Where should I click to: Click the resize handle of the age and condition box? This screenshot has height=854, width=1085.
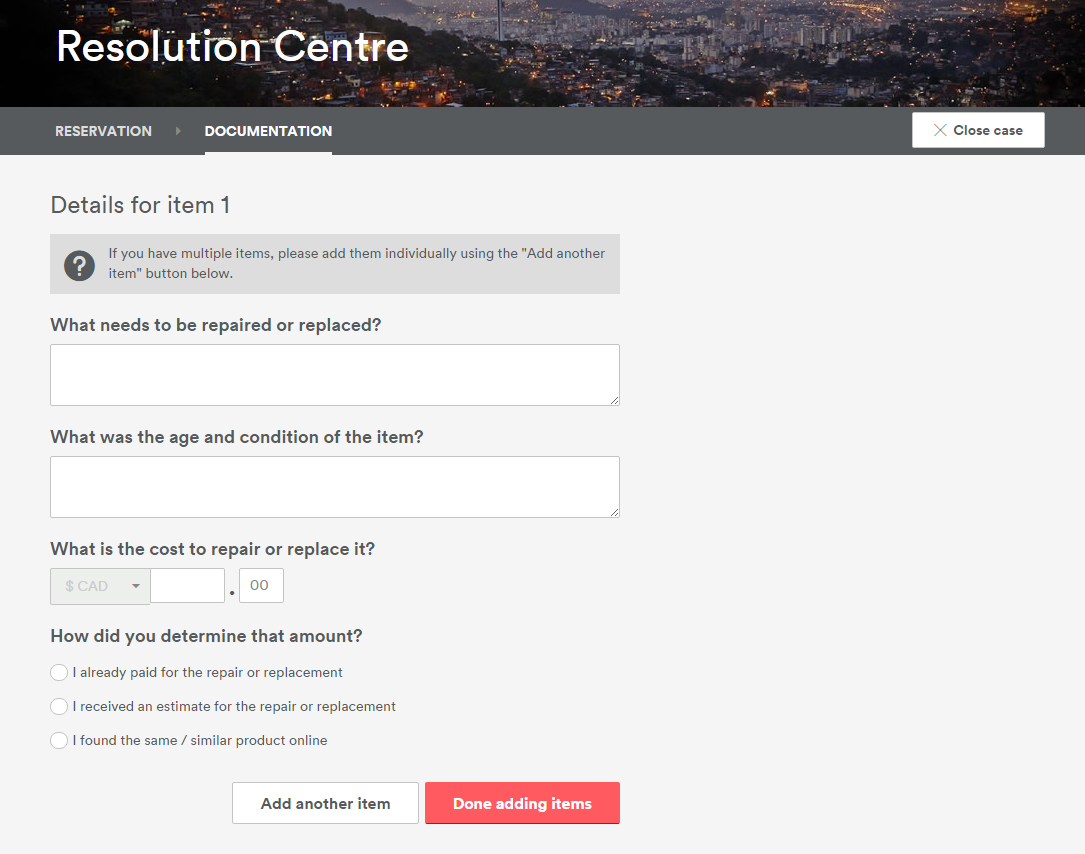pos(614,512)
